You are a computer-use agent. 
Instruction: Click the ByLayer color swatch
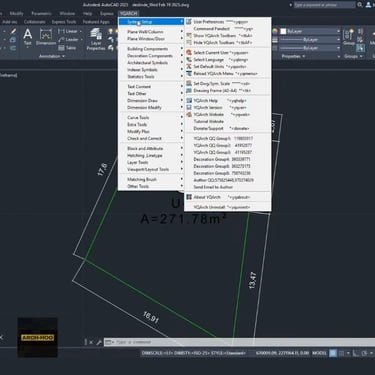(x=283, y=31)
